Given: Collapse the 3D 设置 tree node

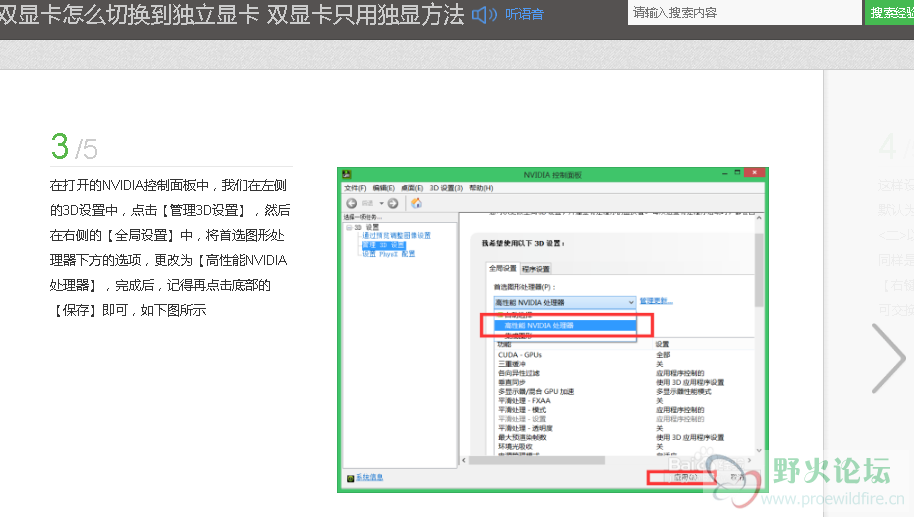Looking at the screenshot, I should pos(349,227).
